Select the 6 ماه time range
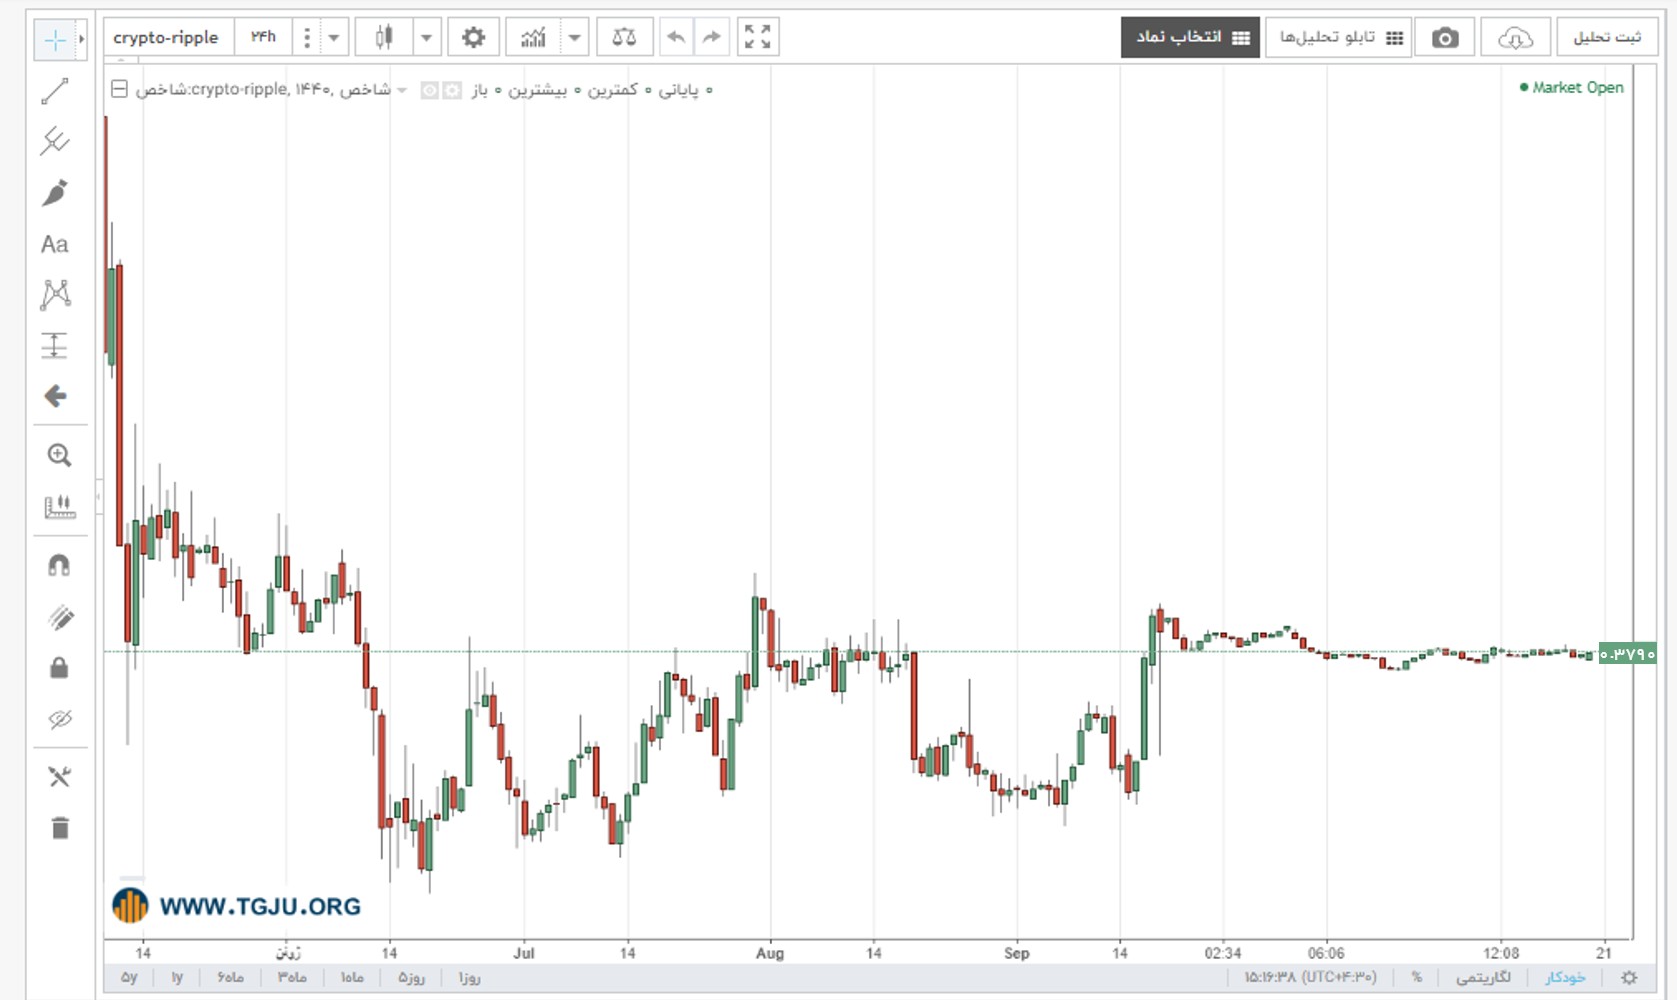This screenshot has width=1677, height=1000. pyautogui.click(x=230, y=978)
